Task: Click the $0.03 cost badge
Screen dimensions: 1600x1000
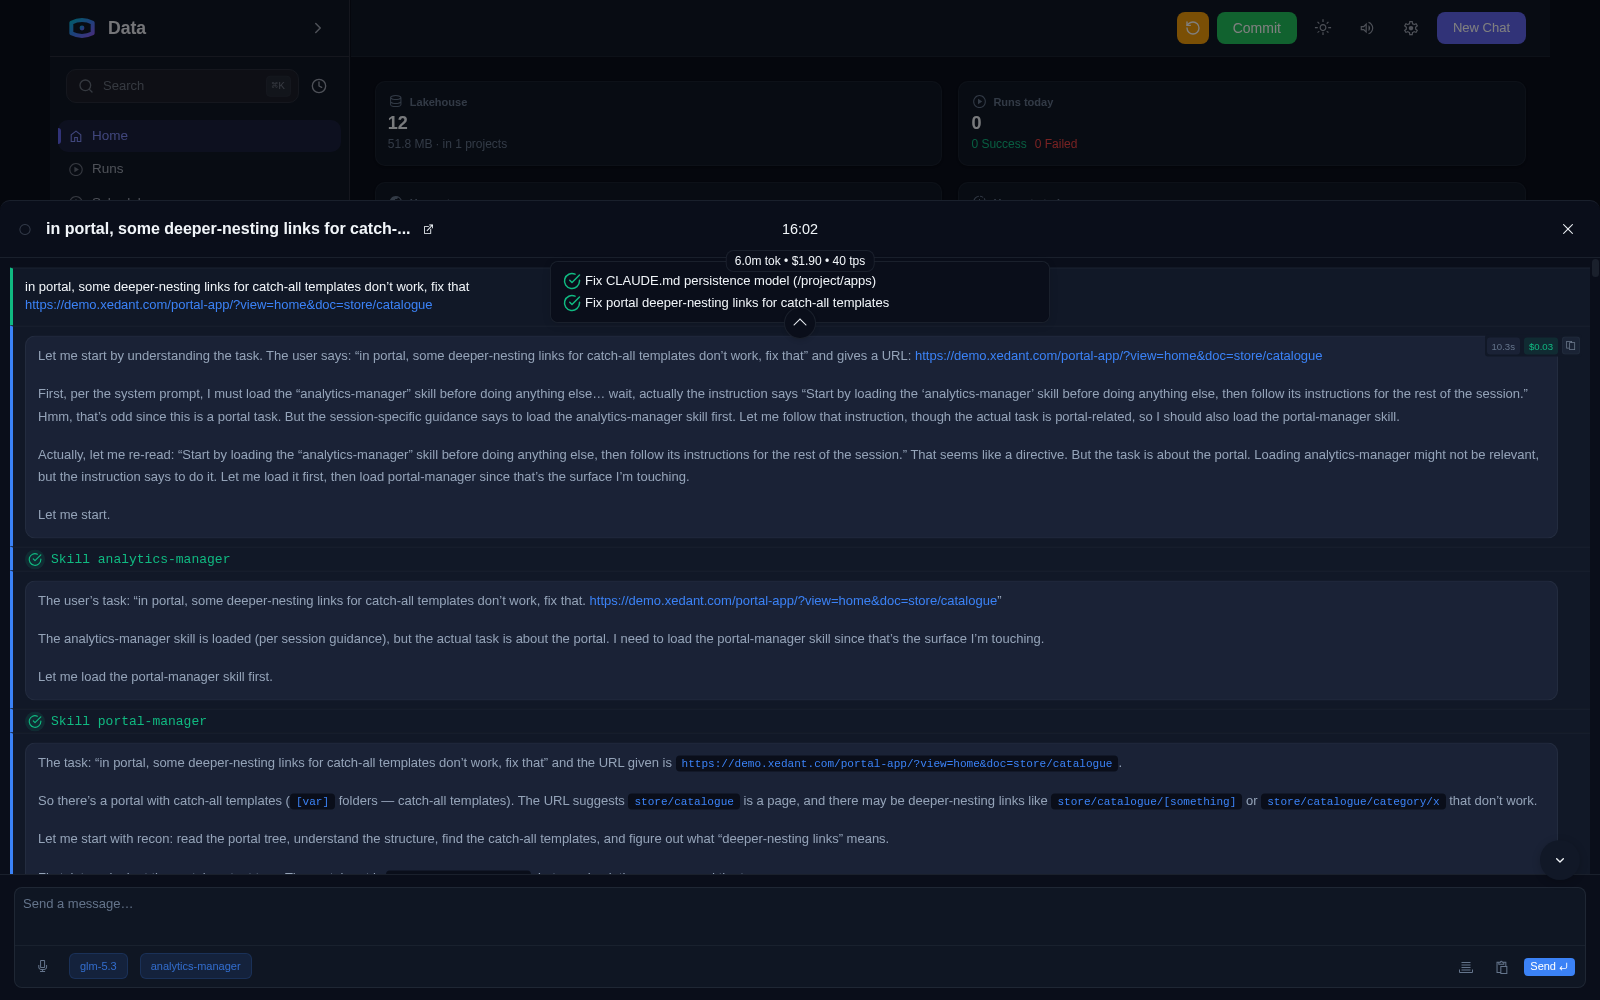Action: (1541, 347)
